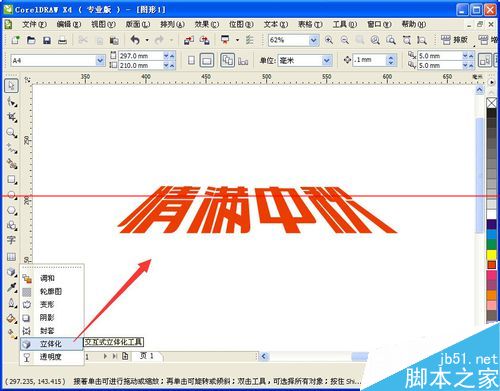The height and width of the screenshot is (391, 500).
Task: Click the Save icon
Action: [x=47, y=40]
